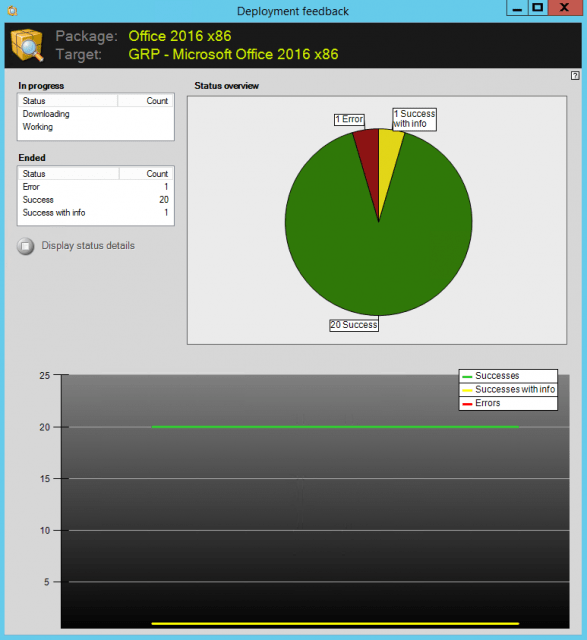Click the Office 2016 x86 package name

(180, 36)
